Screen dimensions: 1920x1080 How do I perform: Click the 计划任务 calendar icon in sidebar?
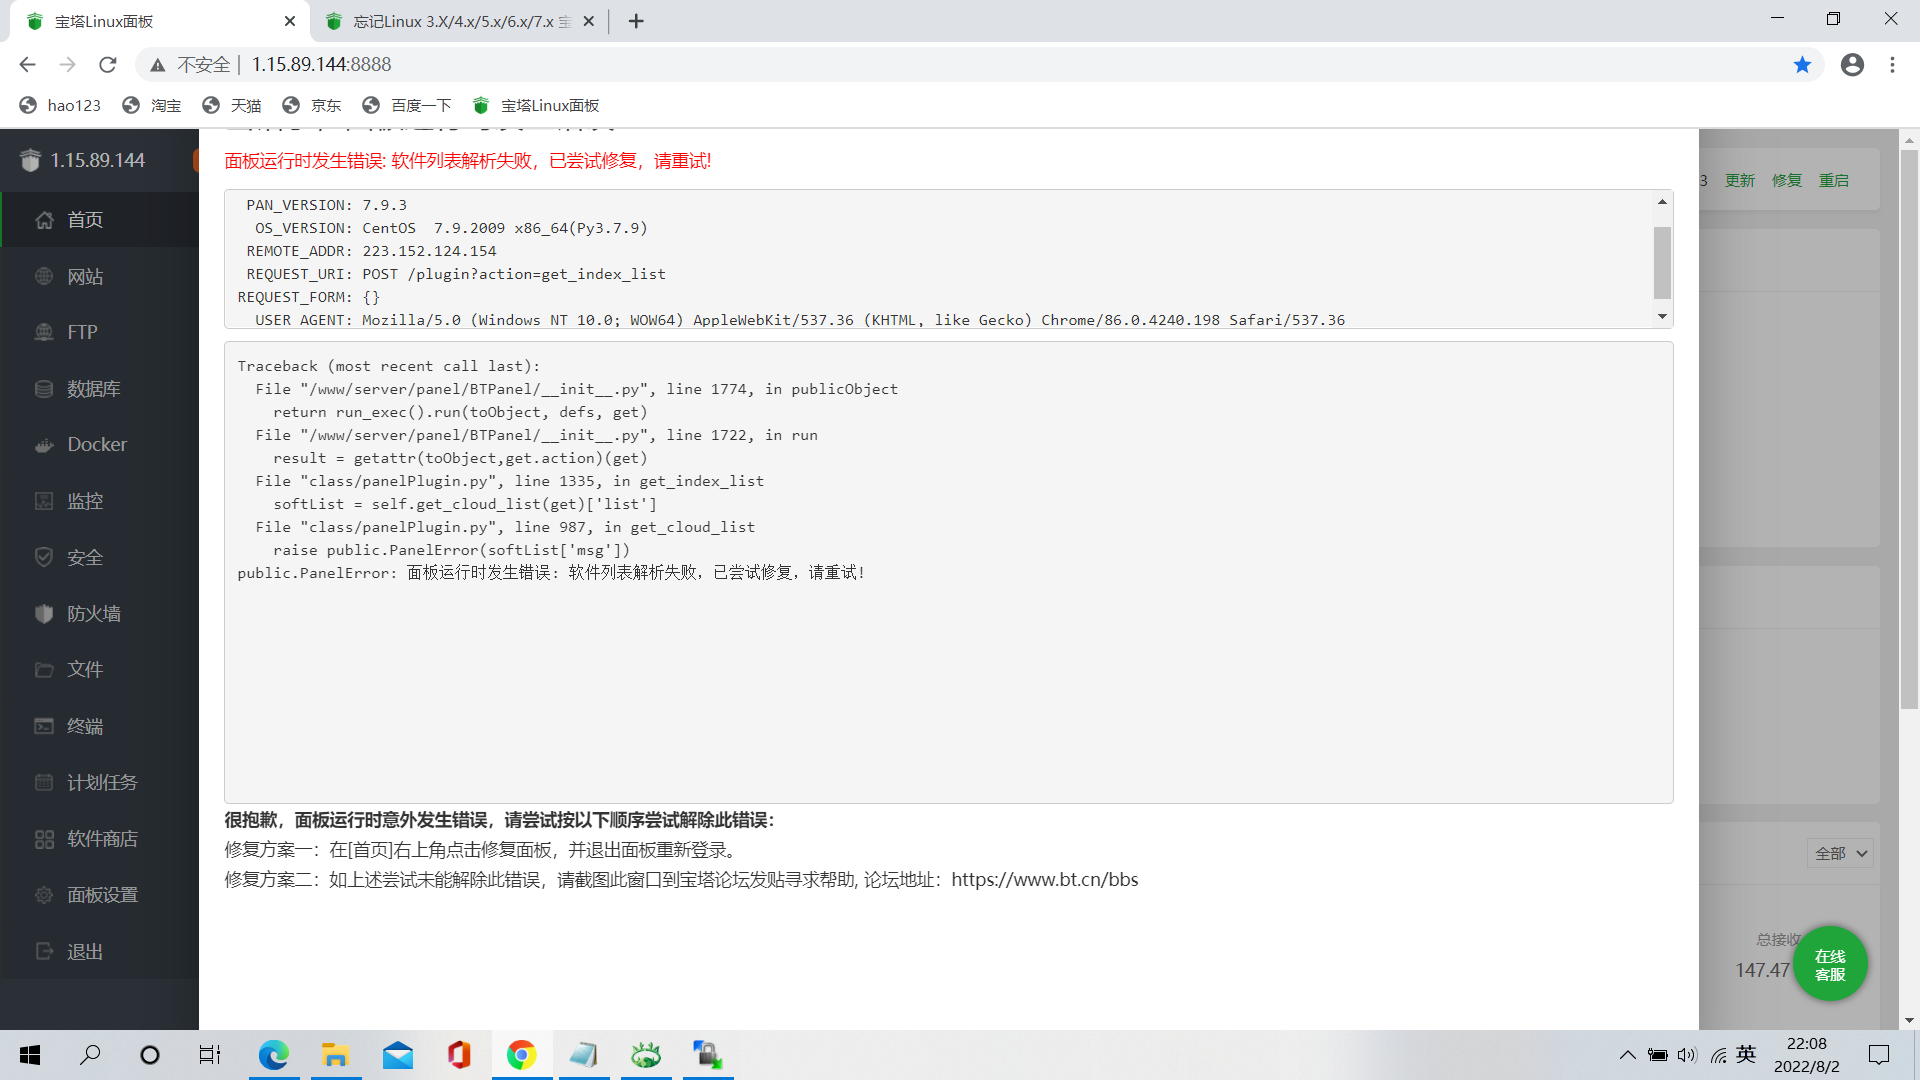click(44, 782)
